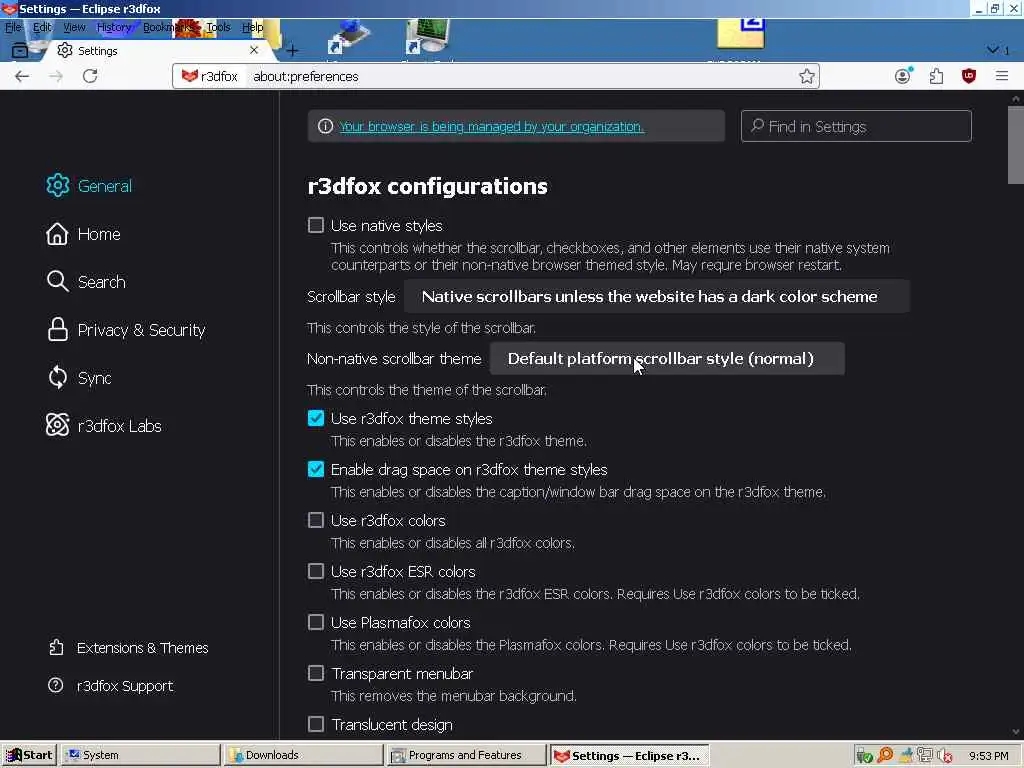Screen dimensions: 1024x768
Task: Open r3dfox Support
Action: click(111, 686)
